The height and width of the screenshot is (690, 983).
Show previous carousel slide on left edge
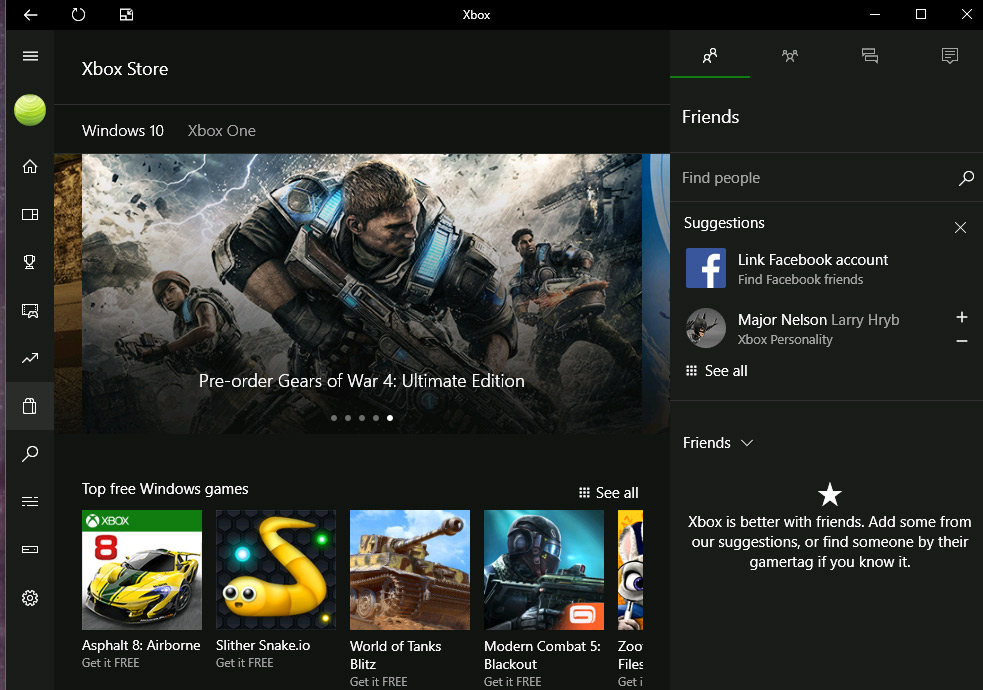(x=68, y=294)
